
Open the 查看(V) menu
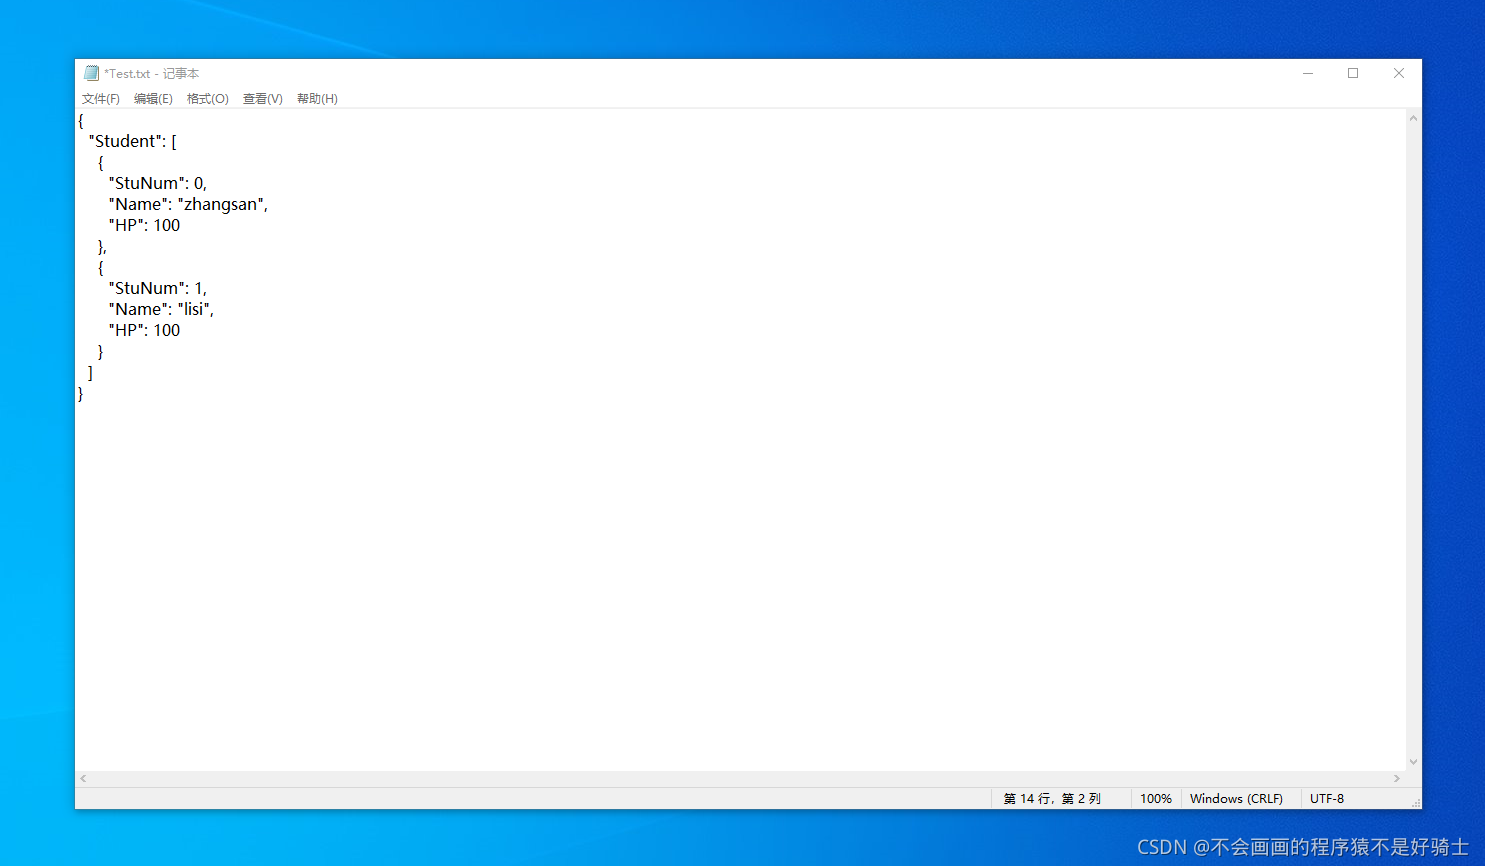pos(262,98)
